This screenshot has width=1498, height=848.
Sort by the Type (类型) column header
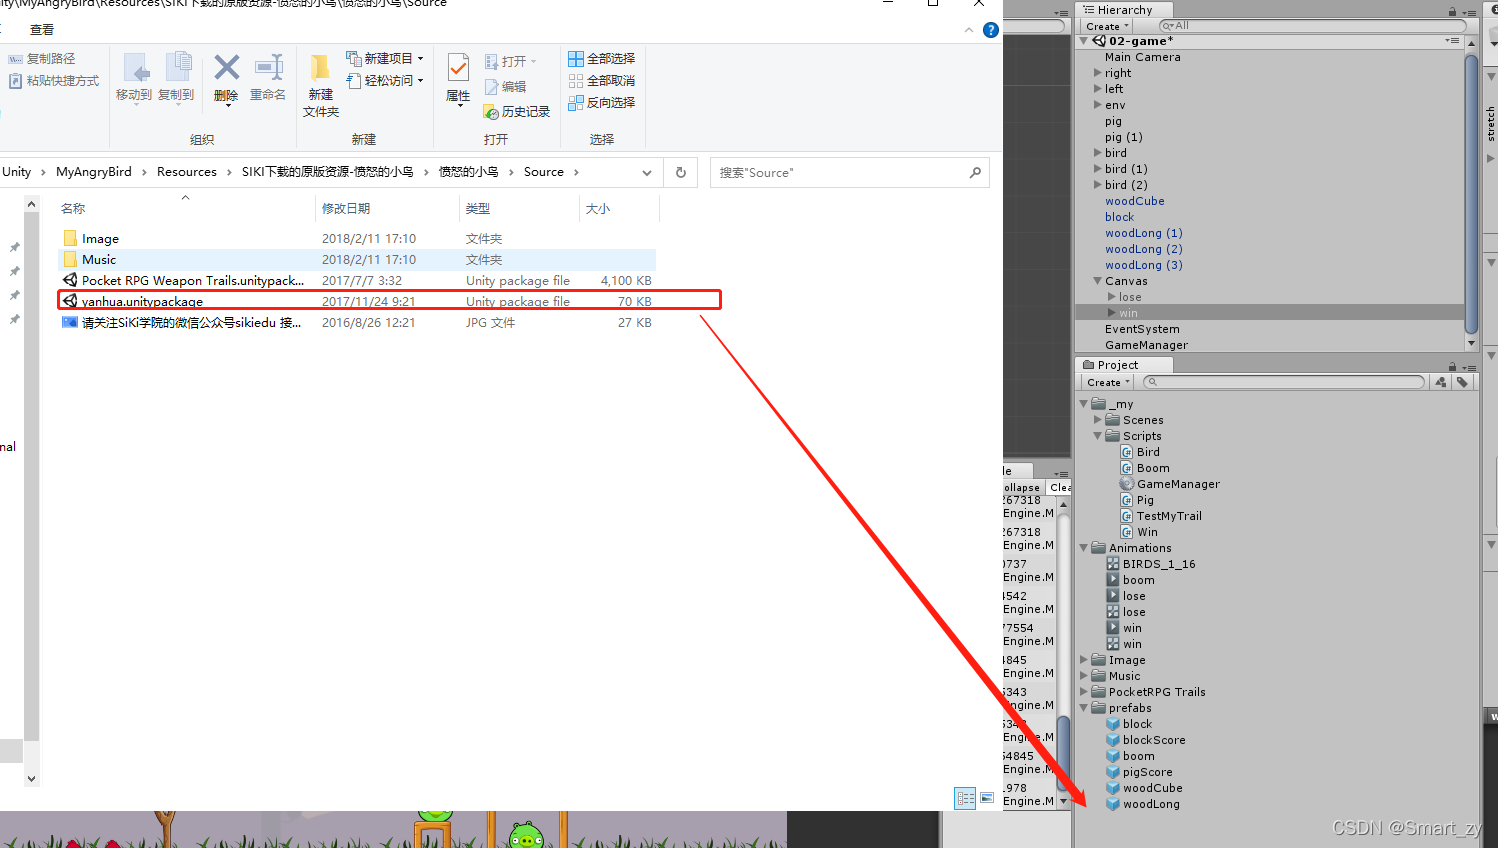pos(478,208)
